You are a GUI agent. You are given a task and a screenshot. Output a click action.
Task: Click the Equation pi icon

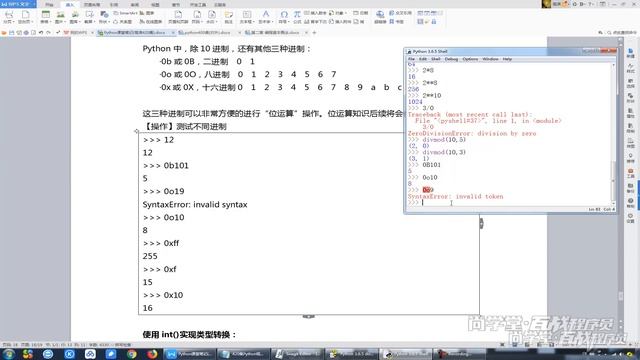297,14
